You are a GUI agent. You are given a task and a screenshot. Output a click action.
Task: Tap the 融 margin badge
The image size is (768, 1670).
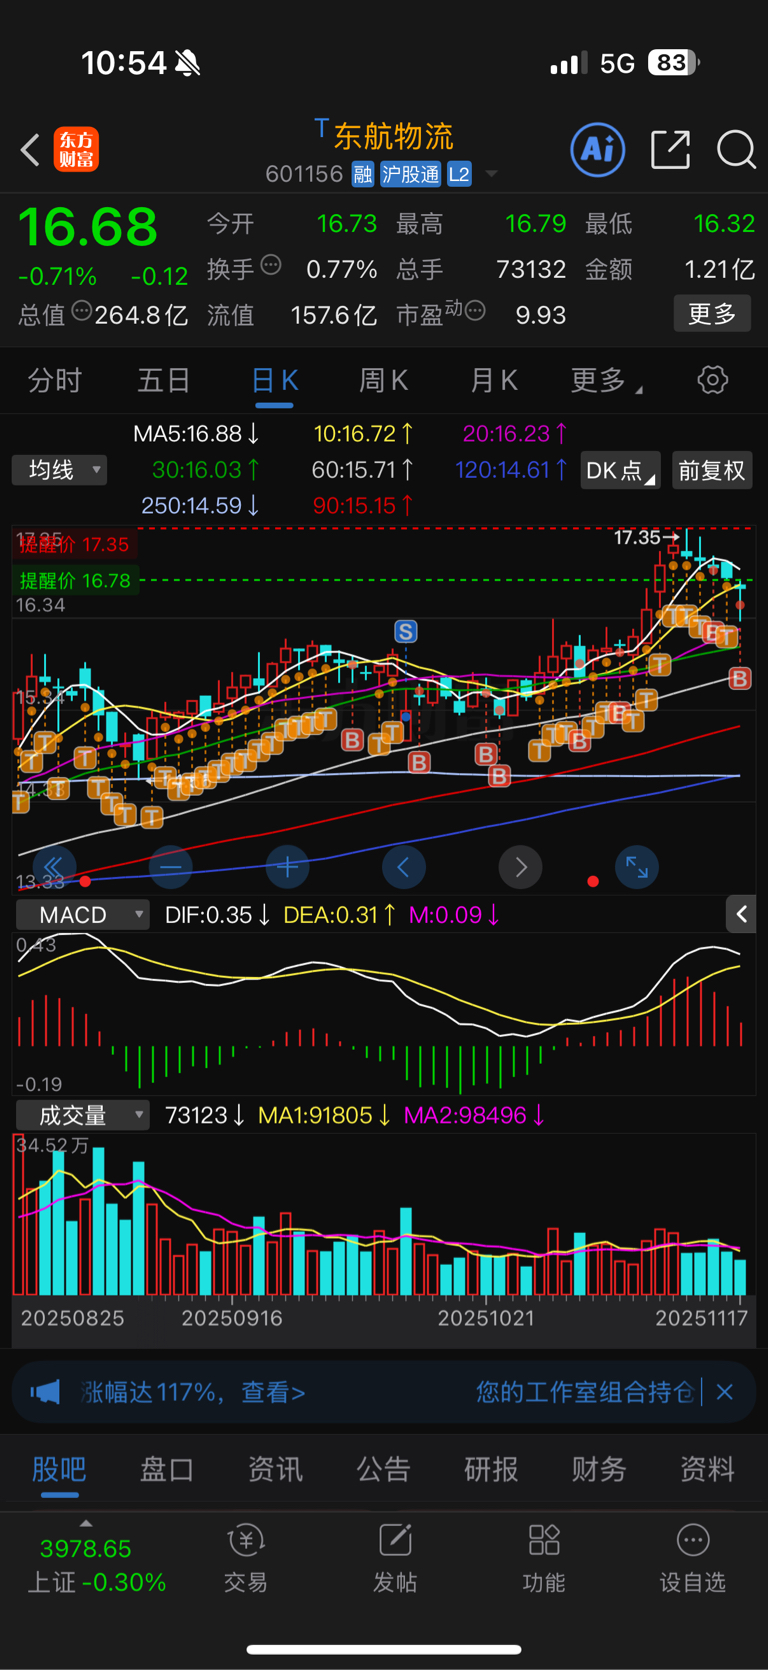click(363, 175)
